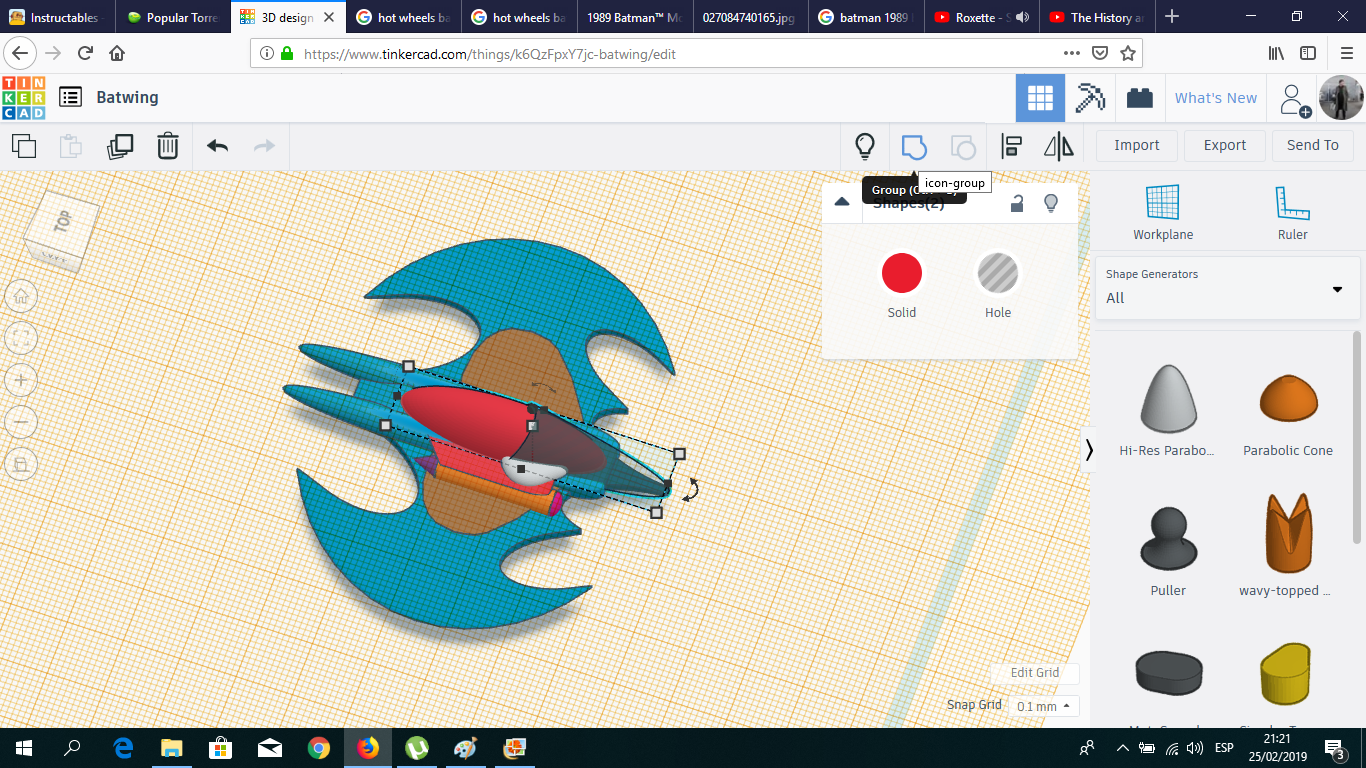Click the Ungroup icon
This screenshot has height=768, width=1366.
pyautogui.click(x=963, y=147)
